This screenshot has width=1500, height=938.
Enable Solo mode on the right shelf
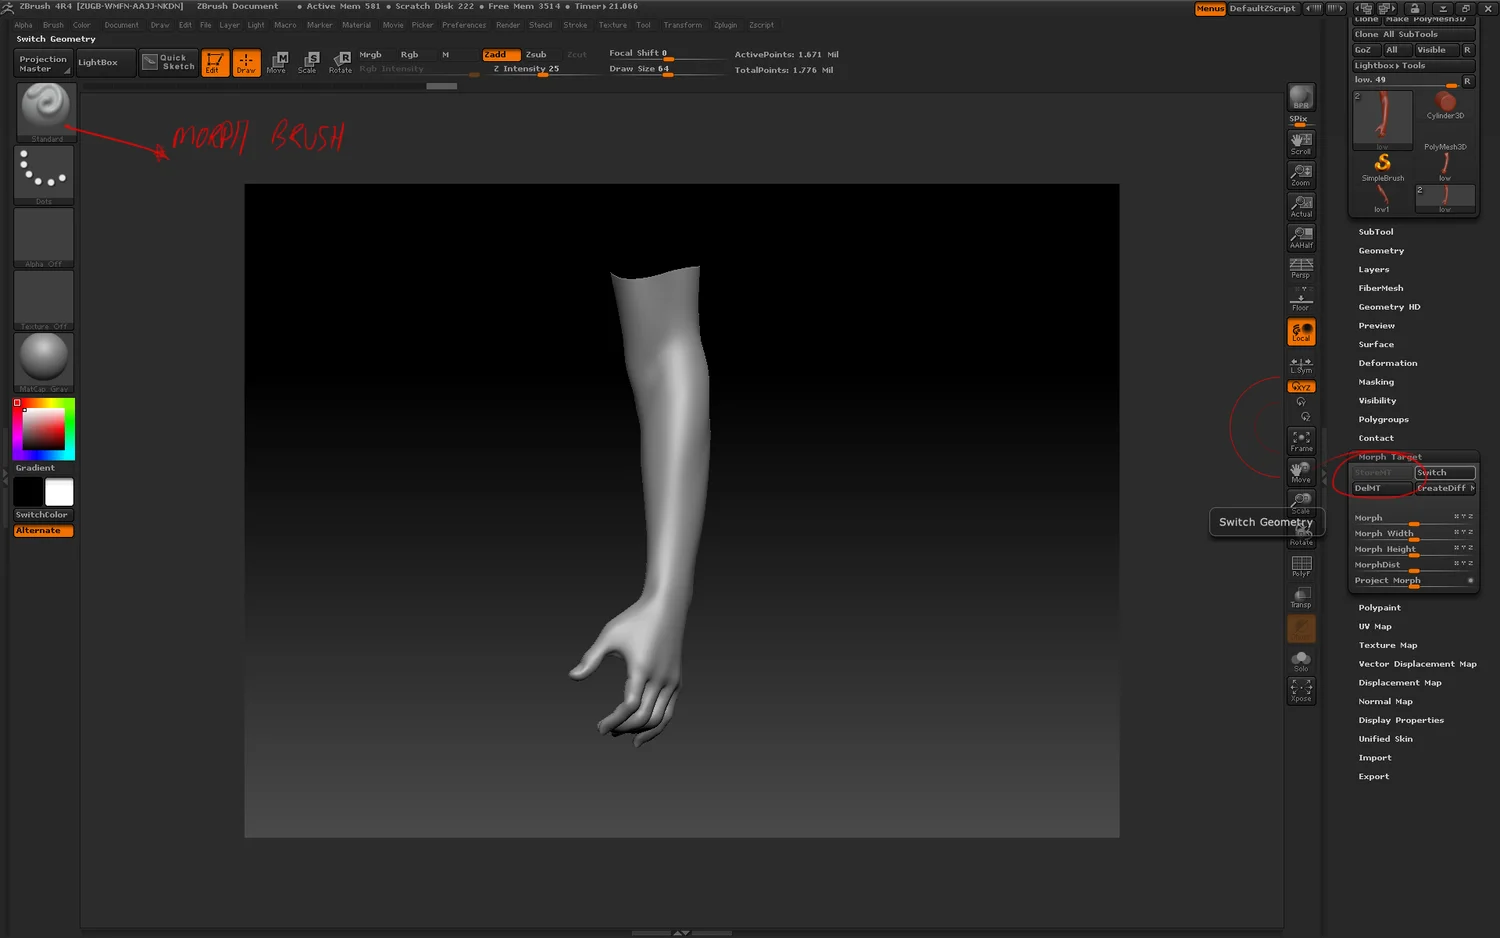point(1300,657)
